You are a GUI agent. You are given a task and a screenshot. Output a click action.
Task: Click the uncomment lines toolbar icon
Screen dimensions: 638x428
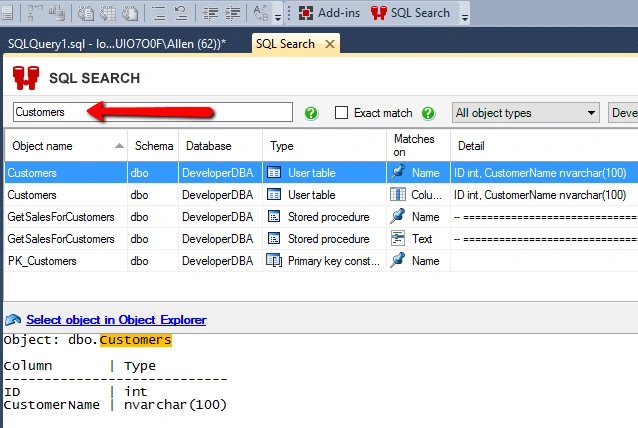181,13
